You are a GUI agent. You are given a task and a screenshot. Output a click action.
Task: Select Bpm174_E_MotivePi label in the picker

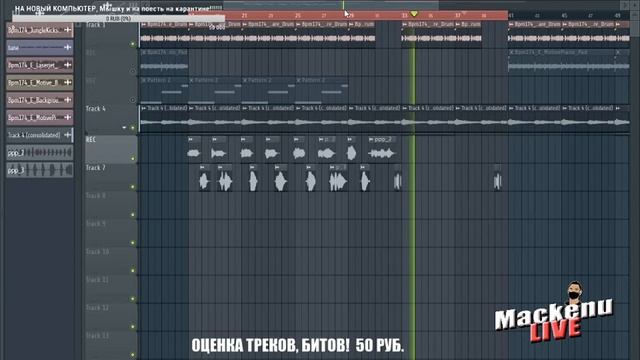click(33, 118)
